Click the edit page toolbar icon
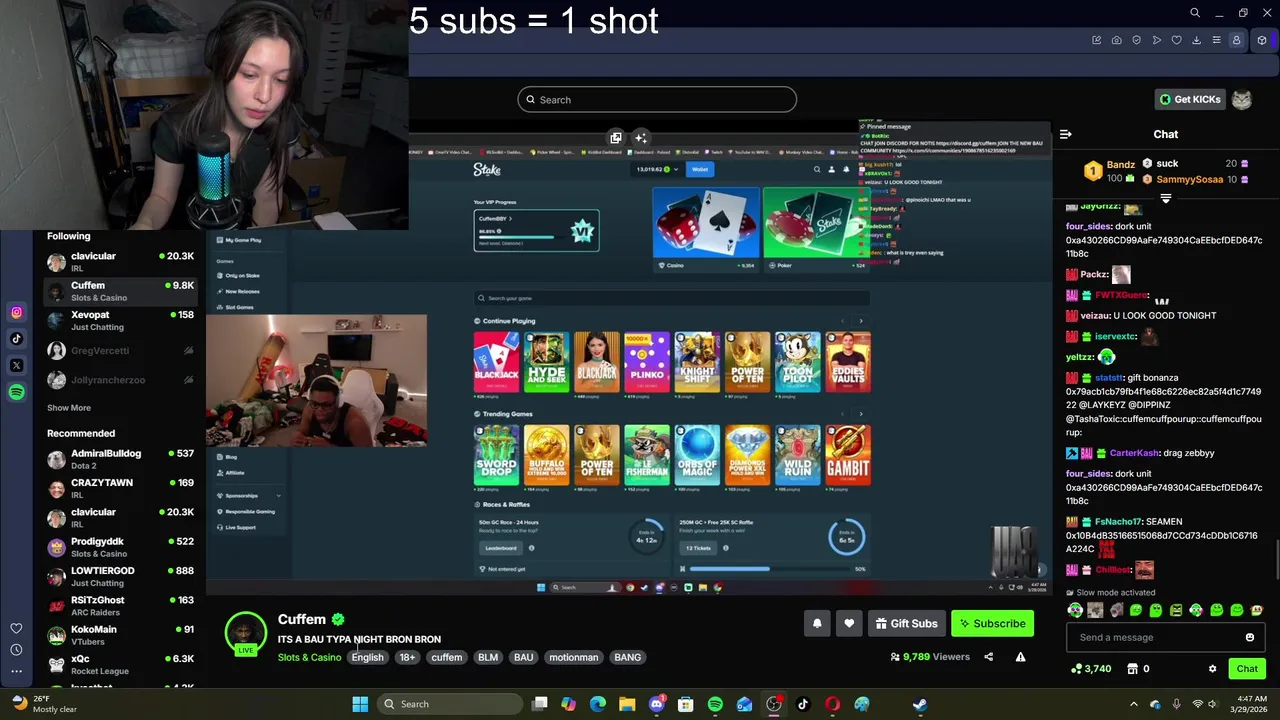Viewport: 1280px width, 720px height. tap(1097, 40)
